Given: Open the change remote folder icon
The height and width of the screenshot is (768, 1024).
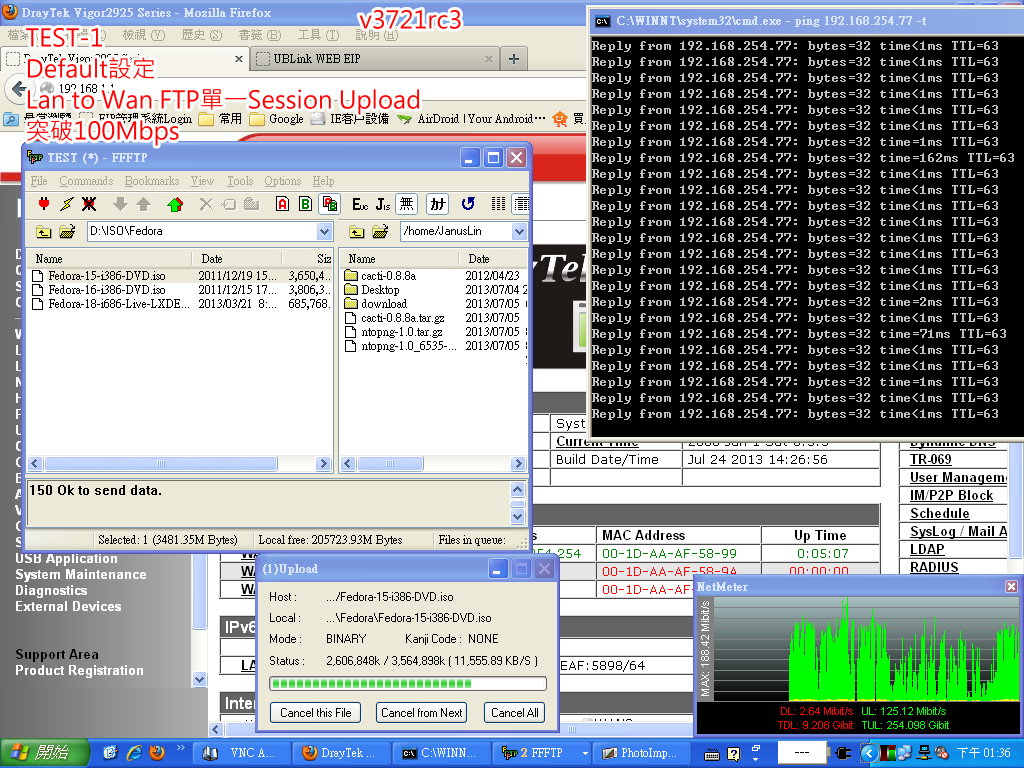Looking at the screenshot, I should [380, 231].
